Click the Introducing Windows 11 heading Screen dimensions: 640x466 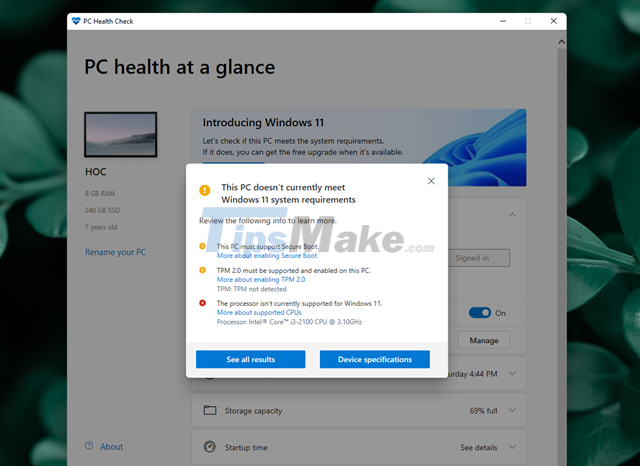click(263, 122)
